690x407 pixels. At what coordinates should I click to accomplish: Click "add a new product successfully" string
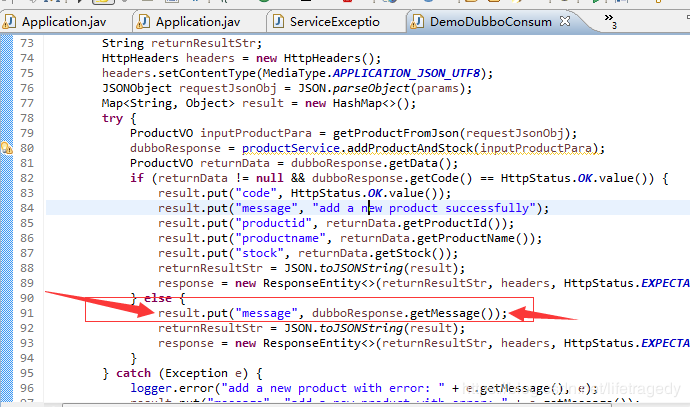coord(424,208)
